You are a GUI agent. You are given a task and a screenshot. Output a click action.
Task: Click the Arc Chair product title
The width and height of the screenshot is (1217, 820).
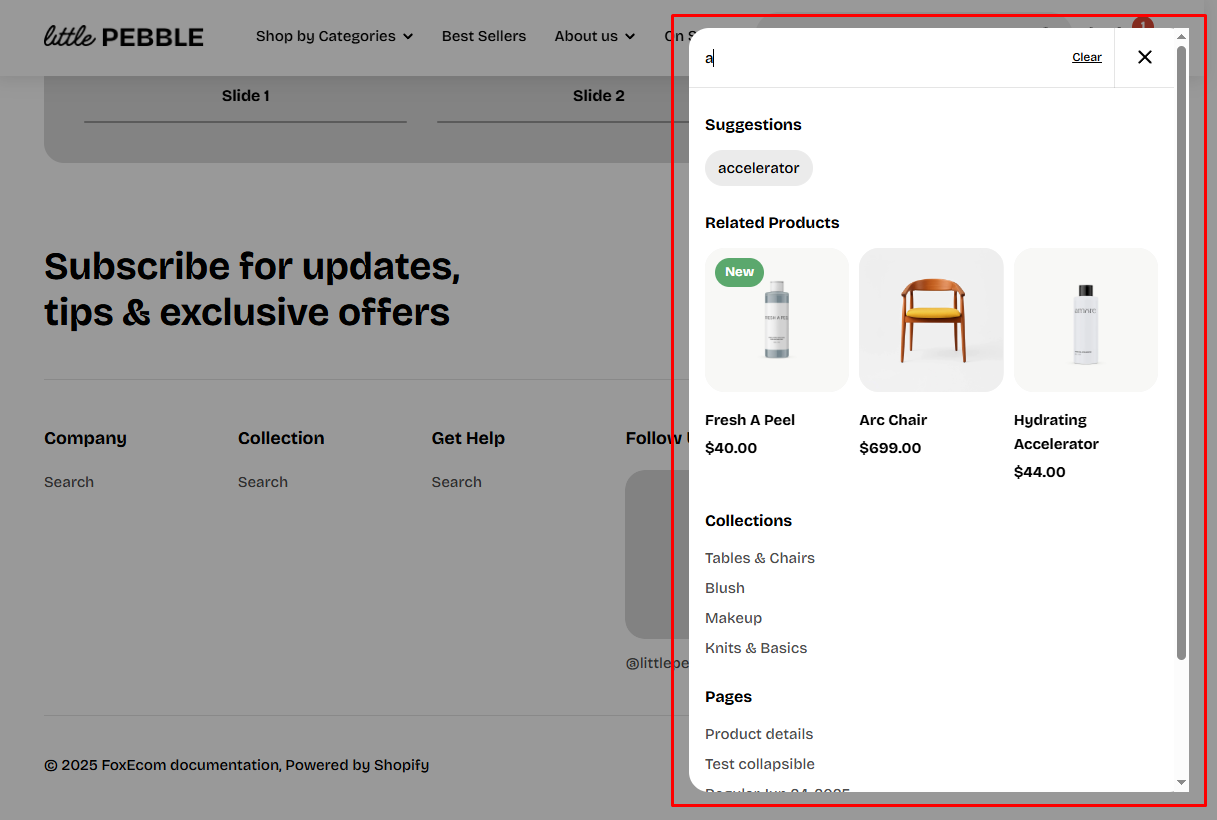[892, 420]
